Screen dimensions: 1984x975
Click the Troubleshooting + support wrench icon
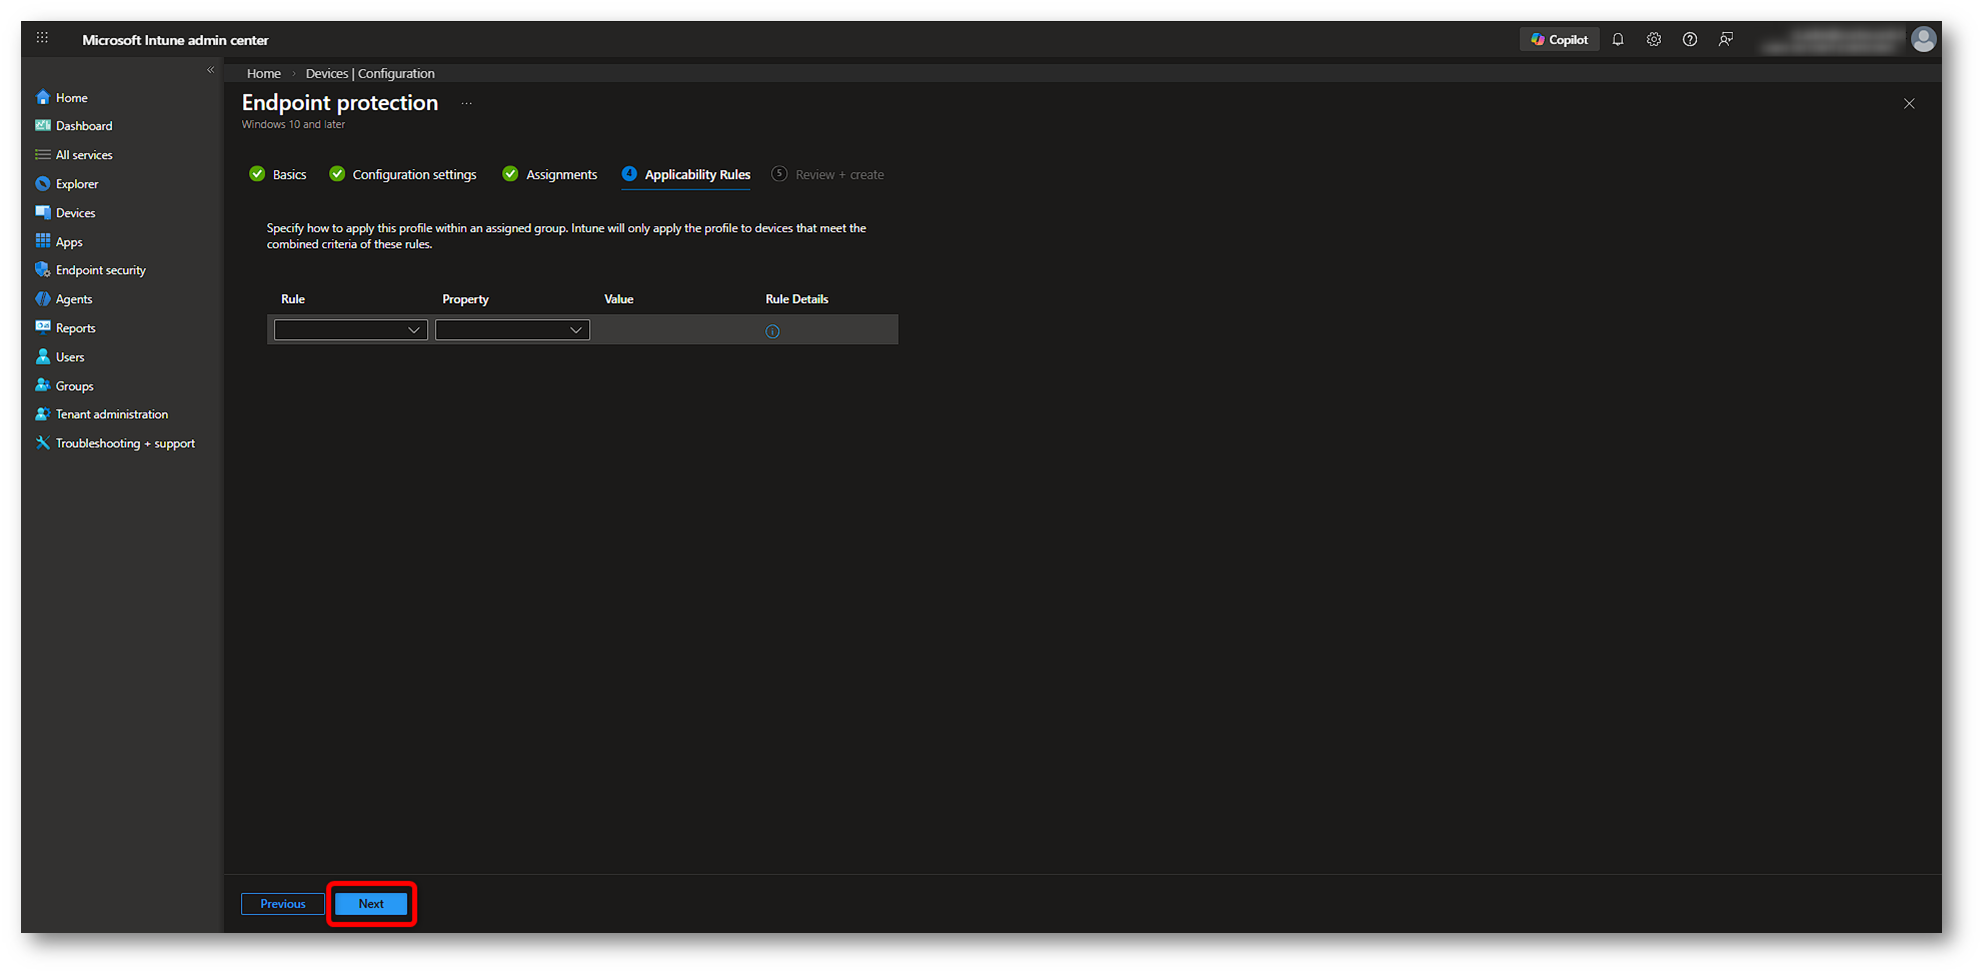coord(43,443)
